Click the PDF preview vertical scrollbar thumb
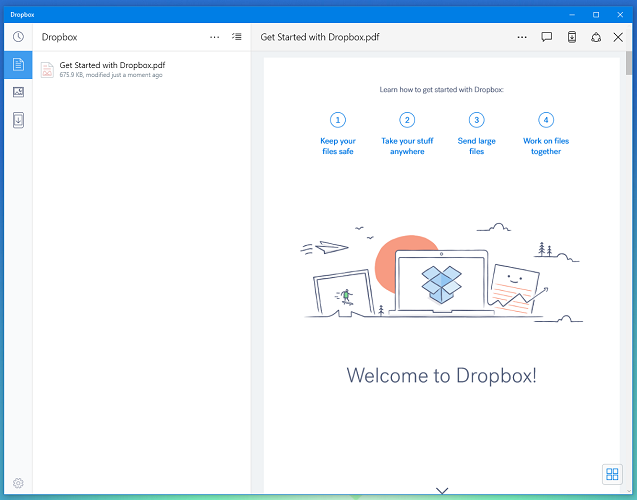 point(629,64)
